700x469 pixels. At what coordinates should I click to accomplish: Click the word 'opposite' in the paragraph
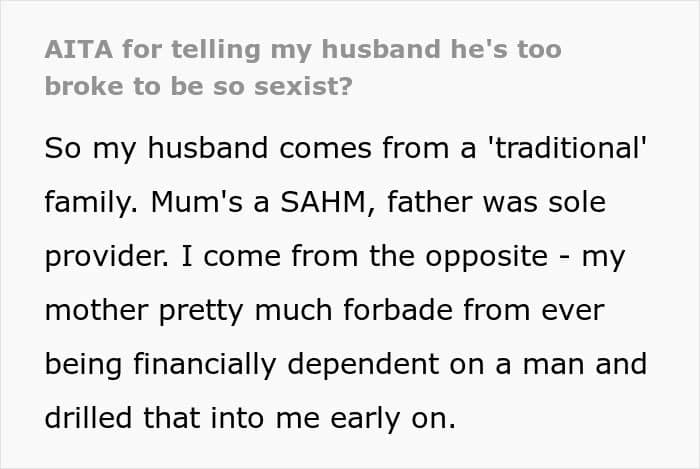click(x=486, y=257)
